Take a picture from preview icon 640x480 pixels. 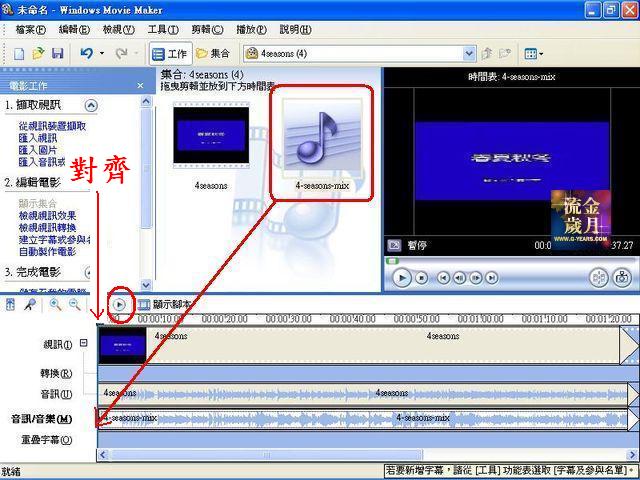622,278
